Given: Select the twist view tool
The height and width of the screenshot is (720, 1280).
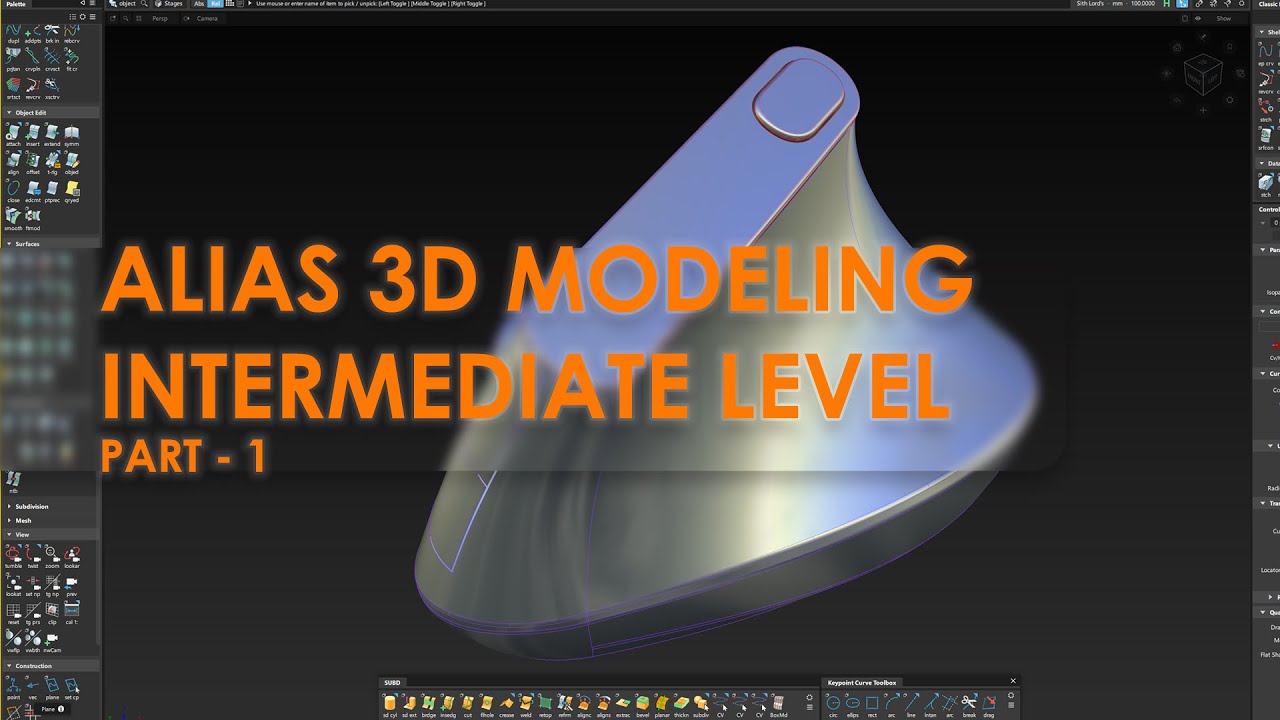Looking at the screenshot, I should (33, 557).
